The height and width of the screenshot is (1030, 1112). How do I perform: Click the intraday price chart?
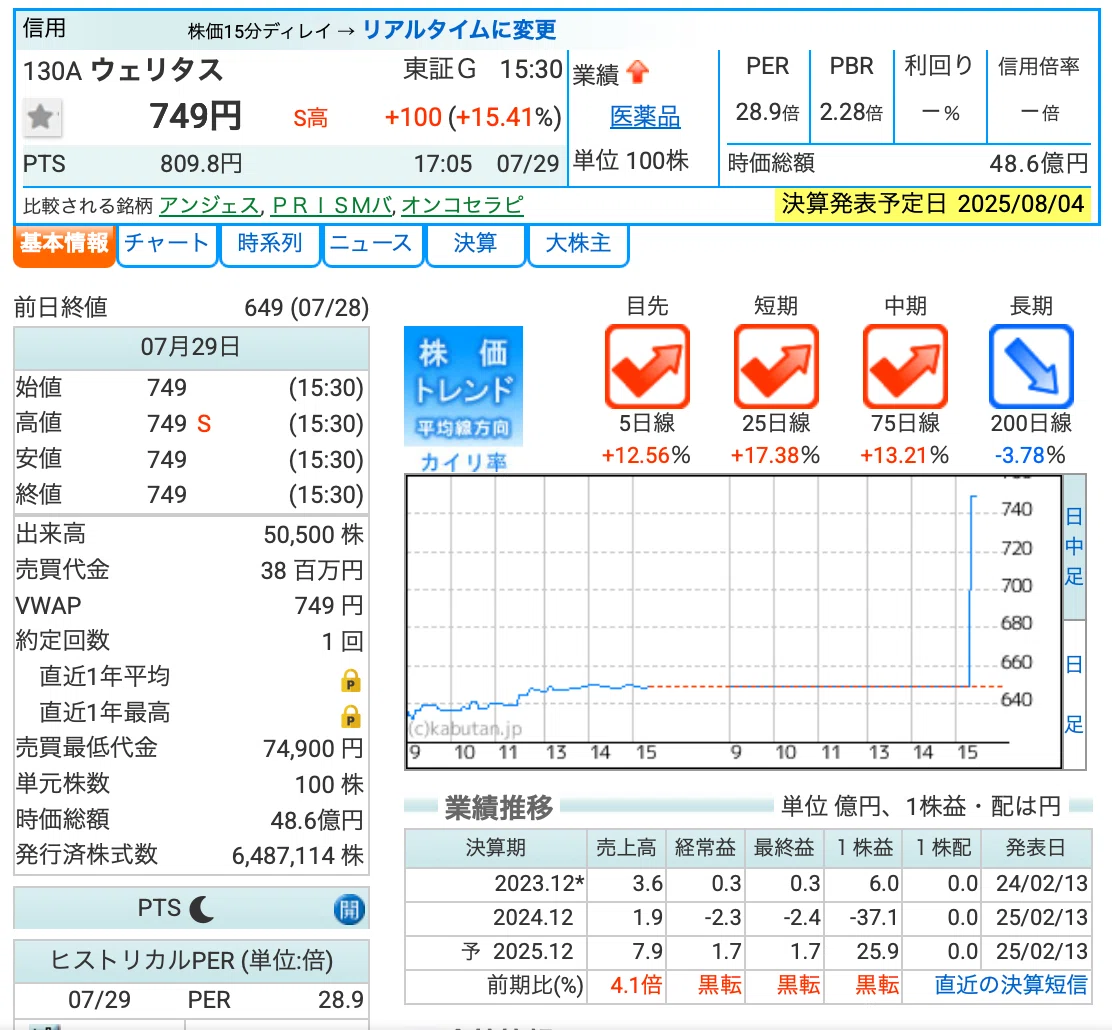[733, 621]
